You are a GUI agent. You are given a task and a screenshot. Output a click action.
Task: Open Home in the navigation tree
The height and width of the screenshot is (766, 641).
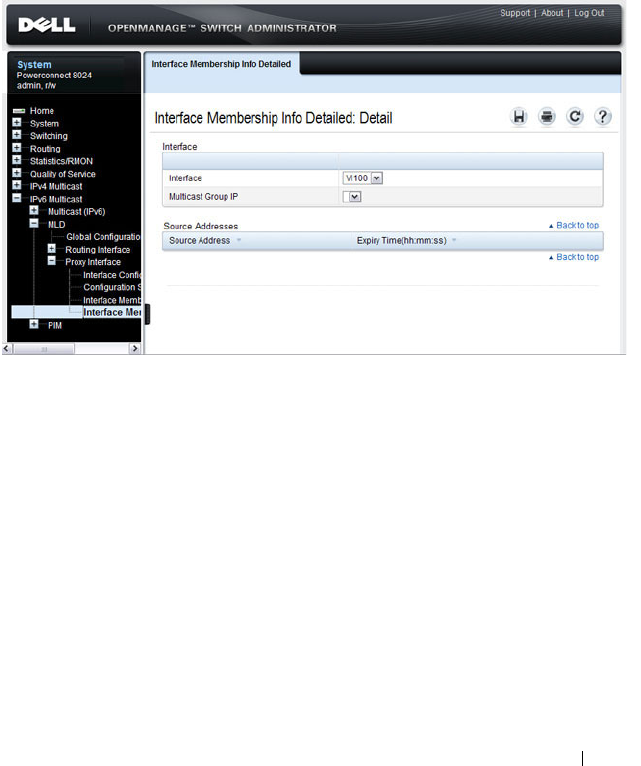point(42,111)
